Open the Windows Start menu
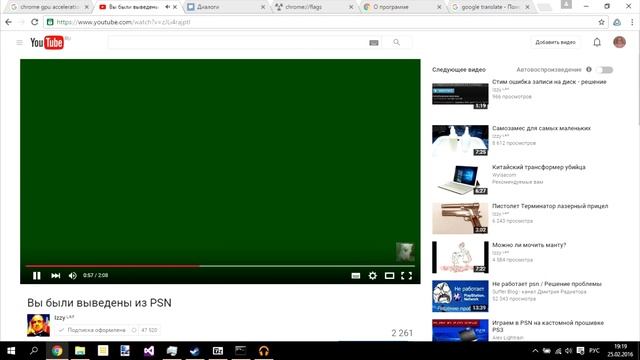This screenshot has height=360, width=640. [x=11, y=351]
